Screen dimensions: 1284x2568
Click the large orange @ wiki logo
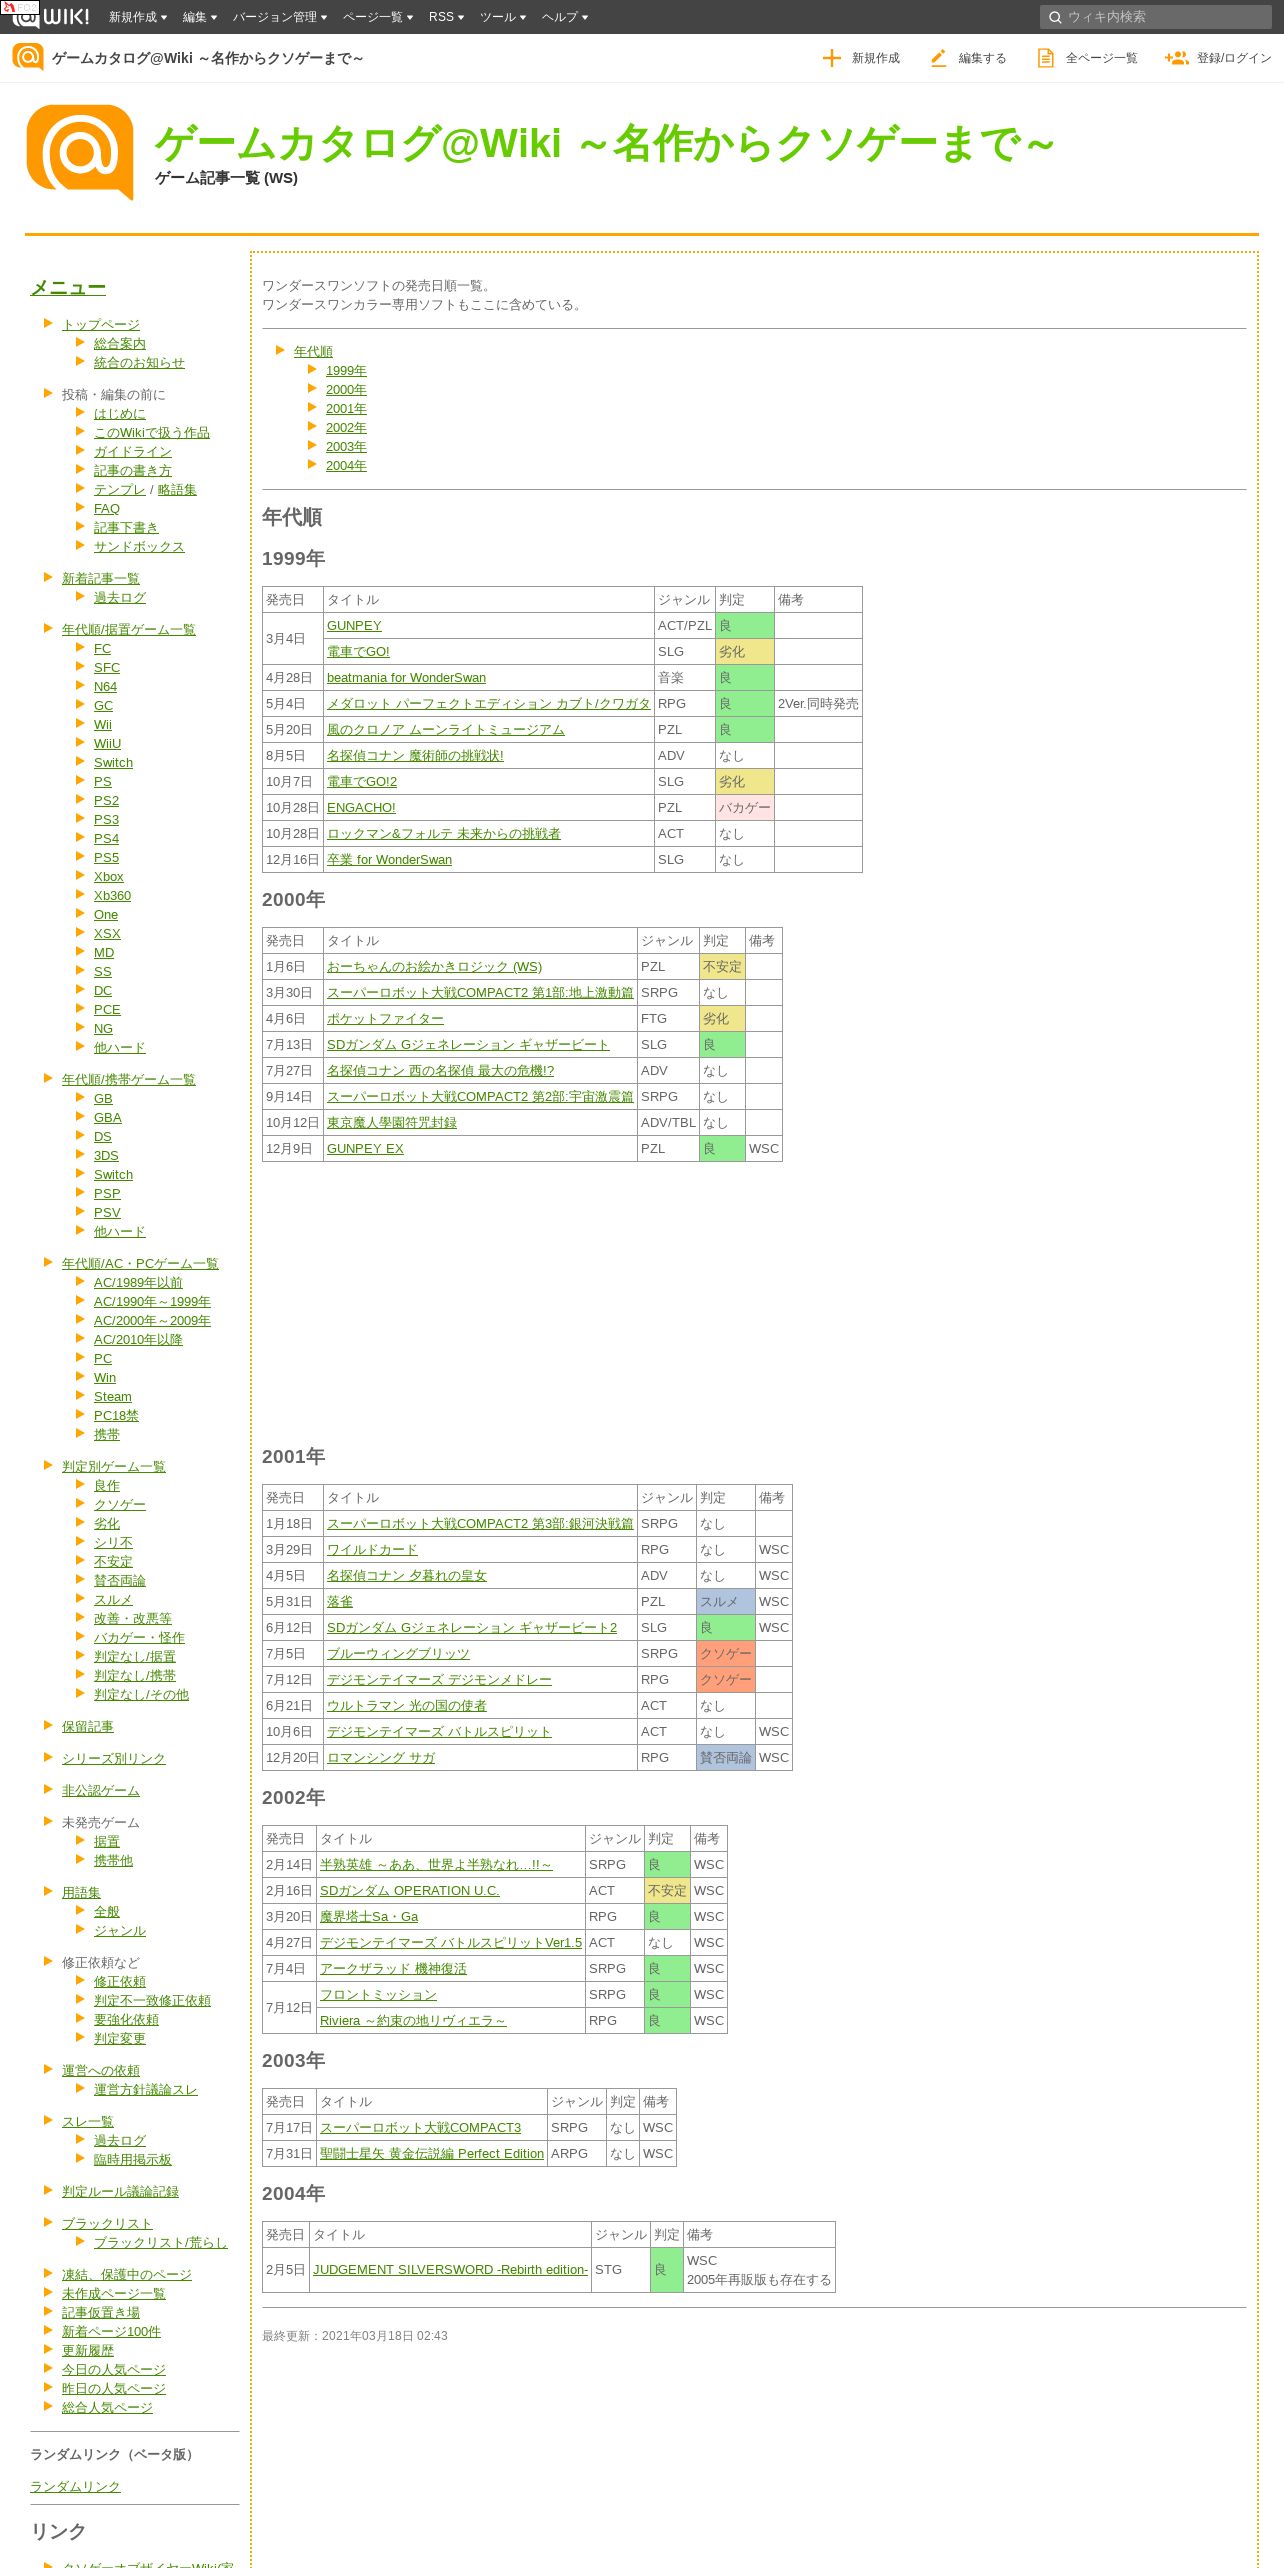(80, 152)
